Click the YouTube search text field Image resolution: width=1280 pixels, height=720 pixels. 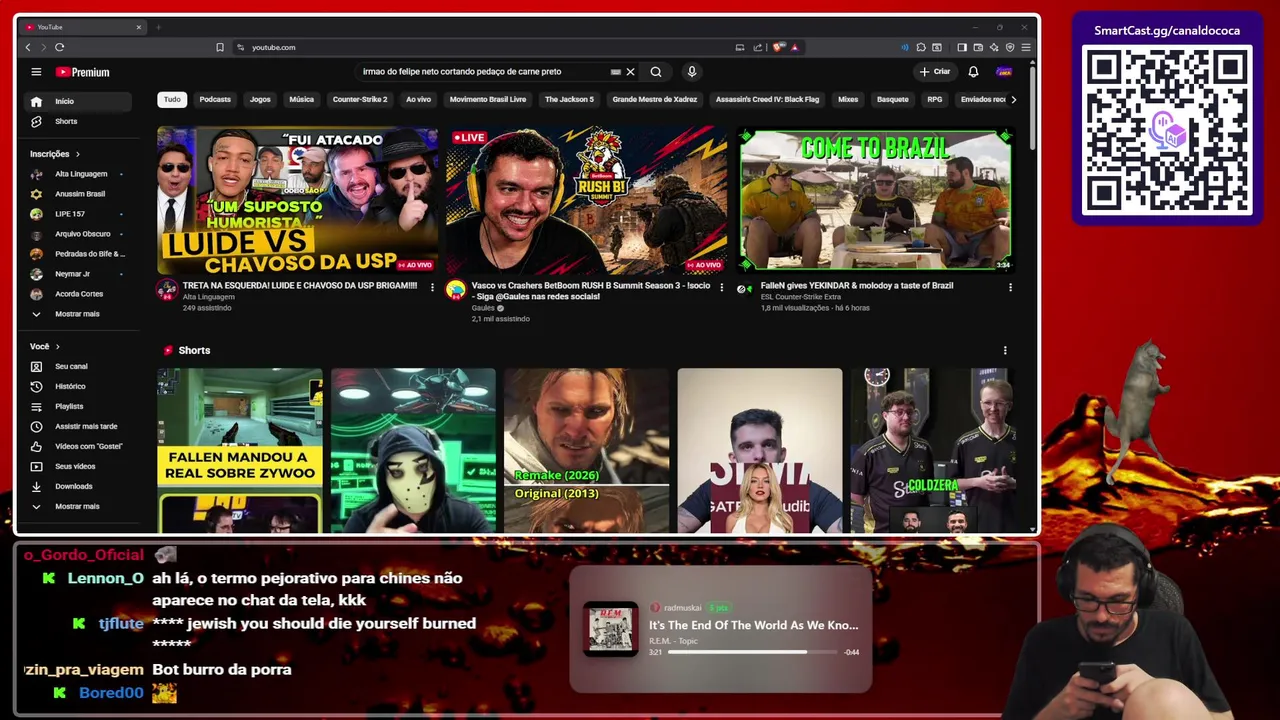click(x=483, y=72)
